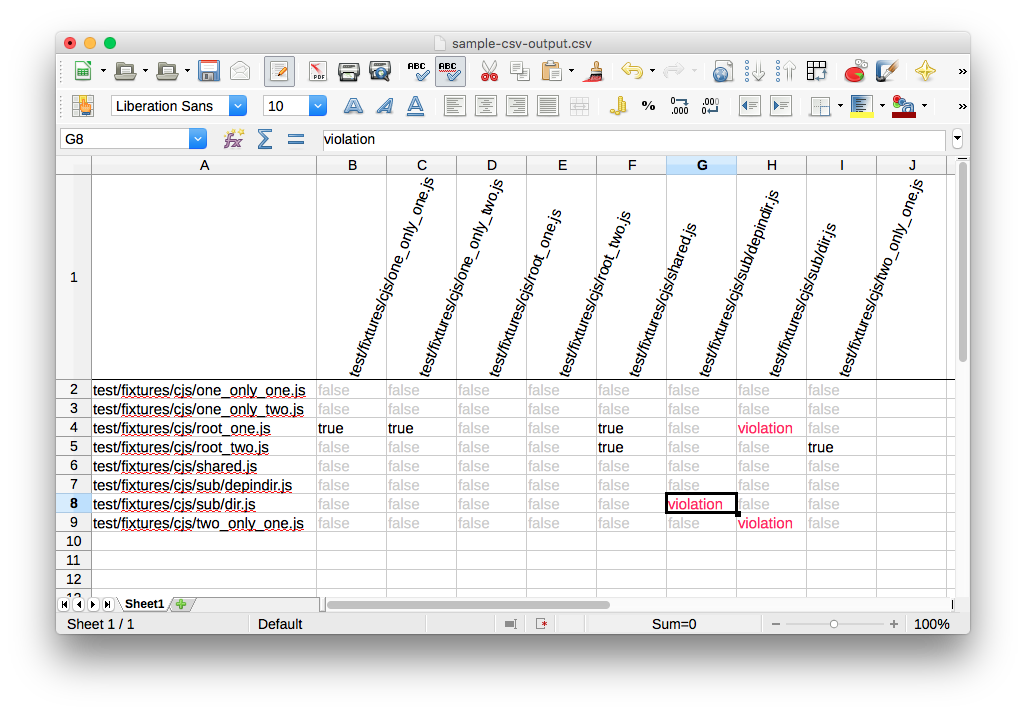Select column G header
The width and height of the screenshot is (1026, 714).
pyautogui.click(x=701, y=165)
